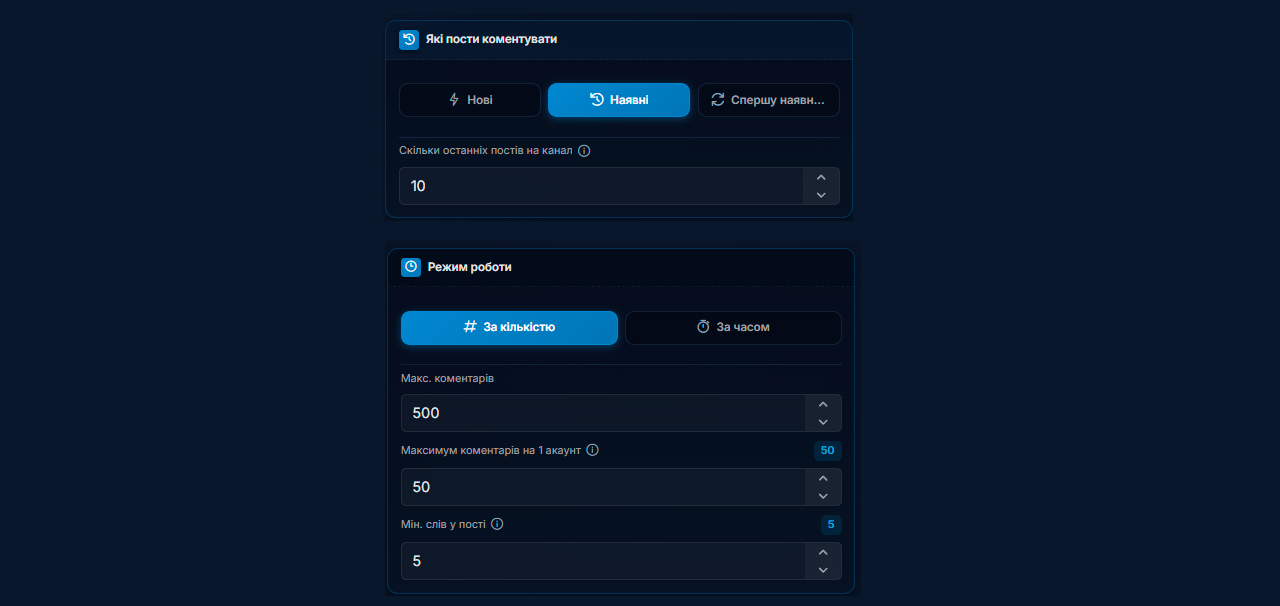Click the "Макс. коментарів" field showing 500

pyautogui.click(x=603, y=413)
